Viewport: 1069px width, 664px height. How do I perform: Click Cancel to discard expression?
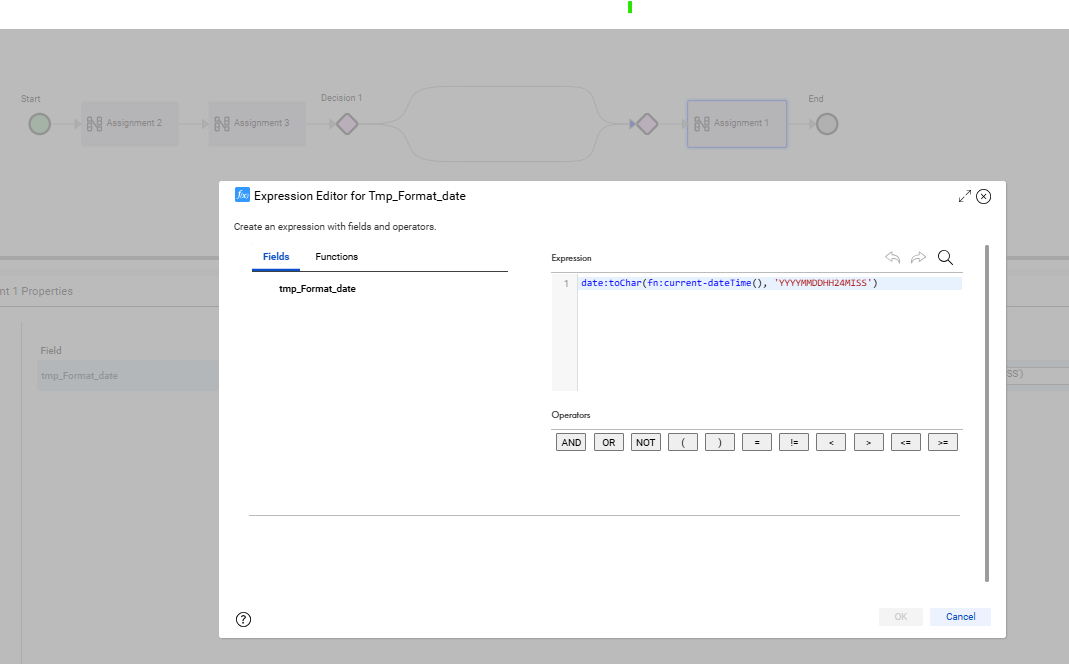click(960, 617)
